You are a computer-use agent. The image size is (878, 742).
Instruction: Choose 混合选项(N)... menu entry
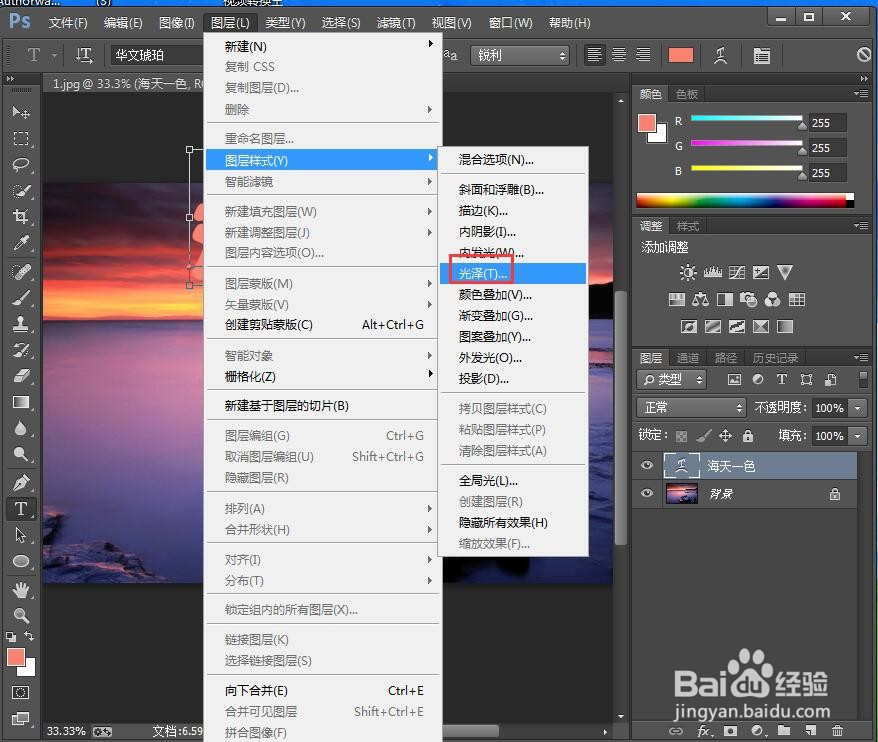(x=513, y=160)
